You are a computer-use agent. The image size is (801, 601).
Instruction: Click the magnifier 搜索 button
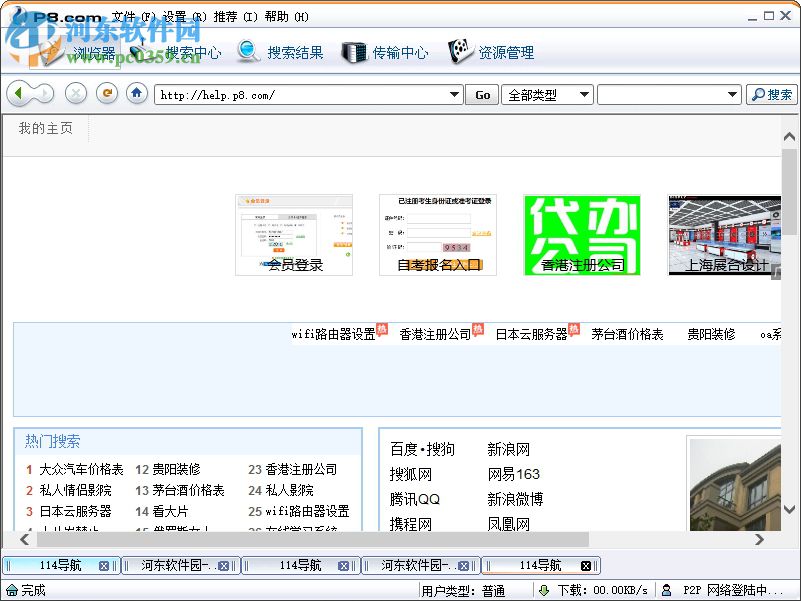coord(773,94)
